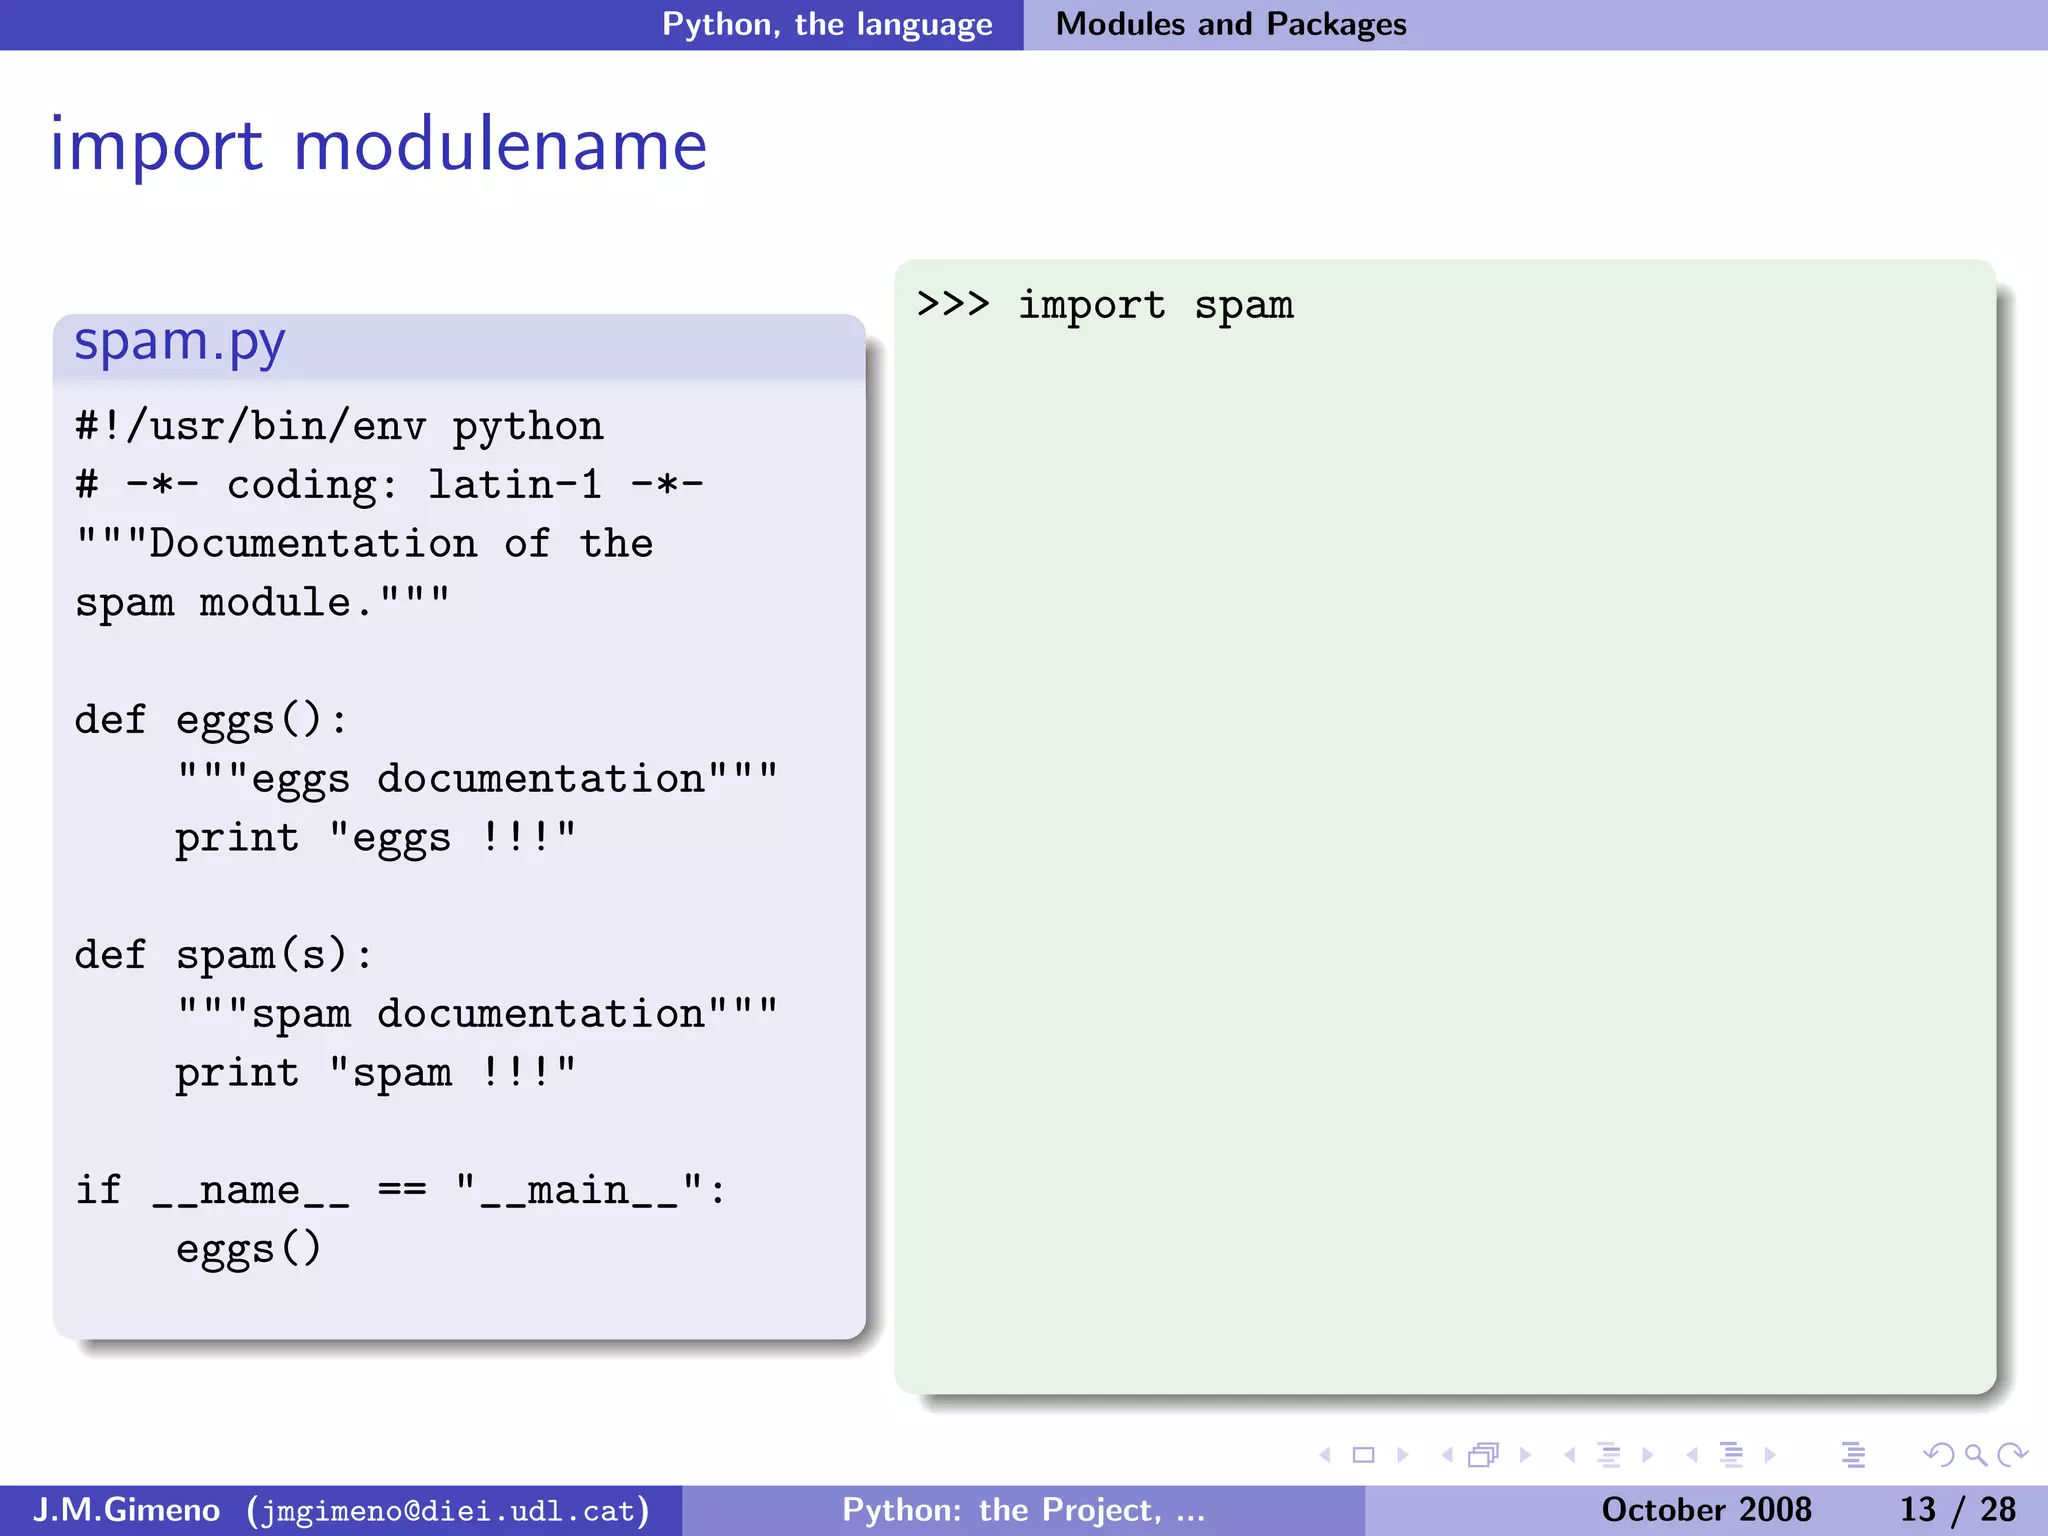Click the 'spam module."""' line

[263, 603]
